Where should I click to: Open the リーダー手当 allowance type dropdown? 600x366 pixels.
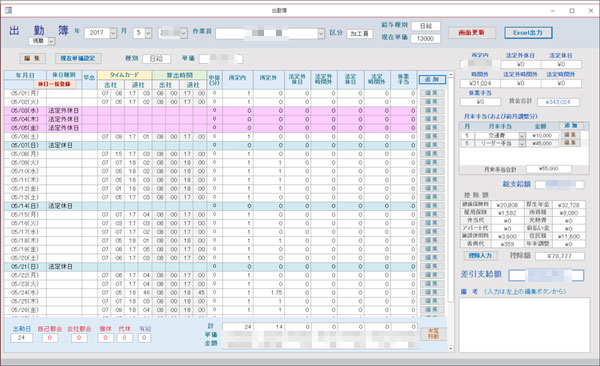[x=522, y=143]
